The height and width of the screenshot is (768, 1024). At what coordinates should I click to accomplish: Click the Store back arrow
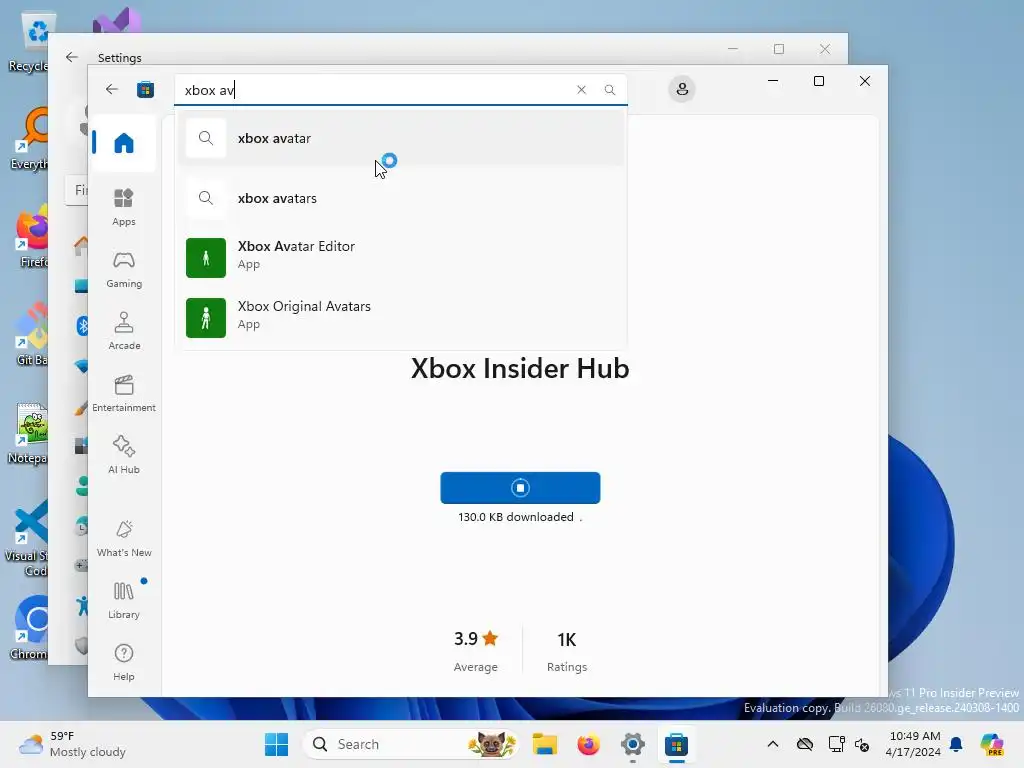click(112, 89)
